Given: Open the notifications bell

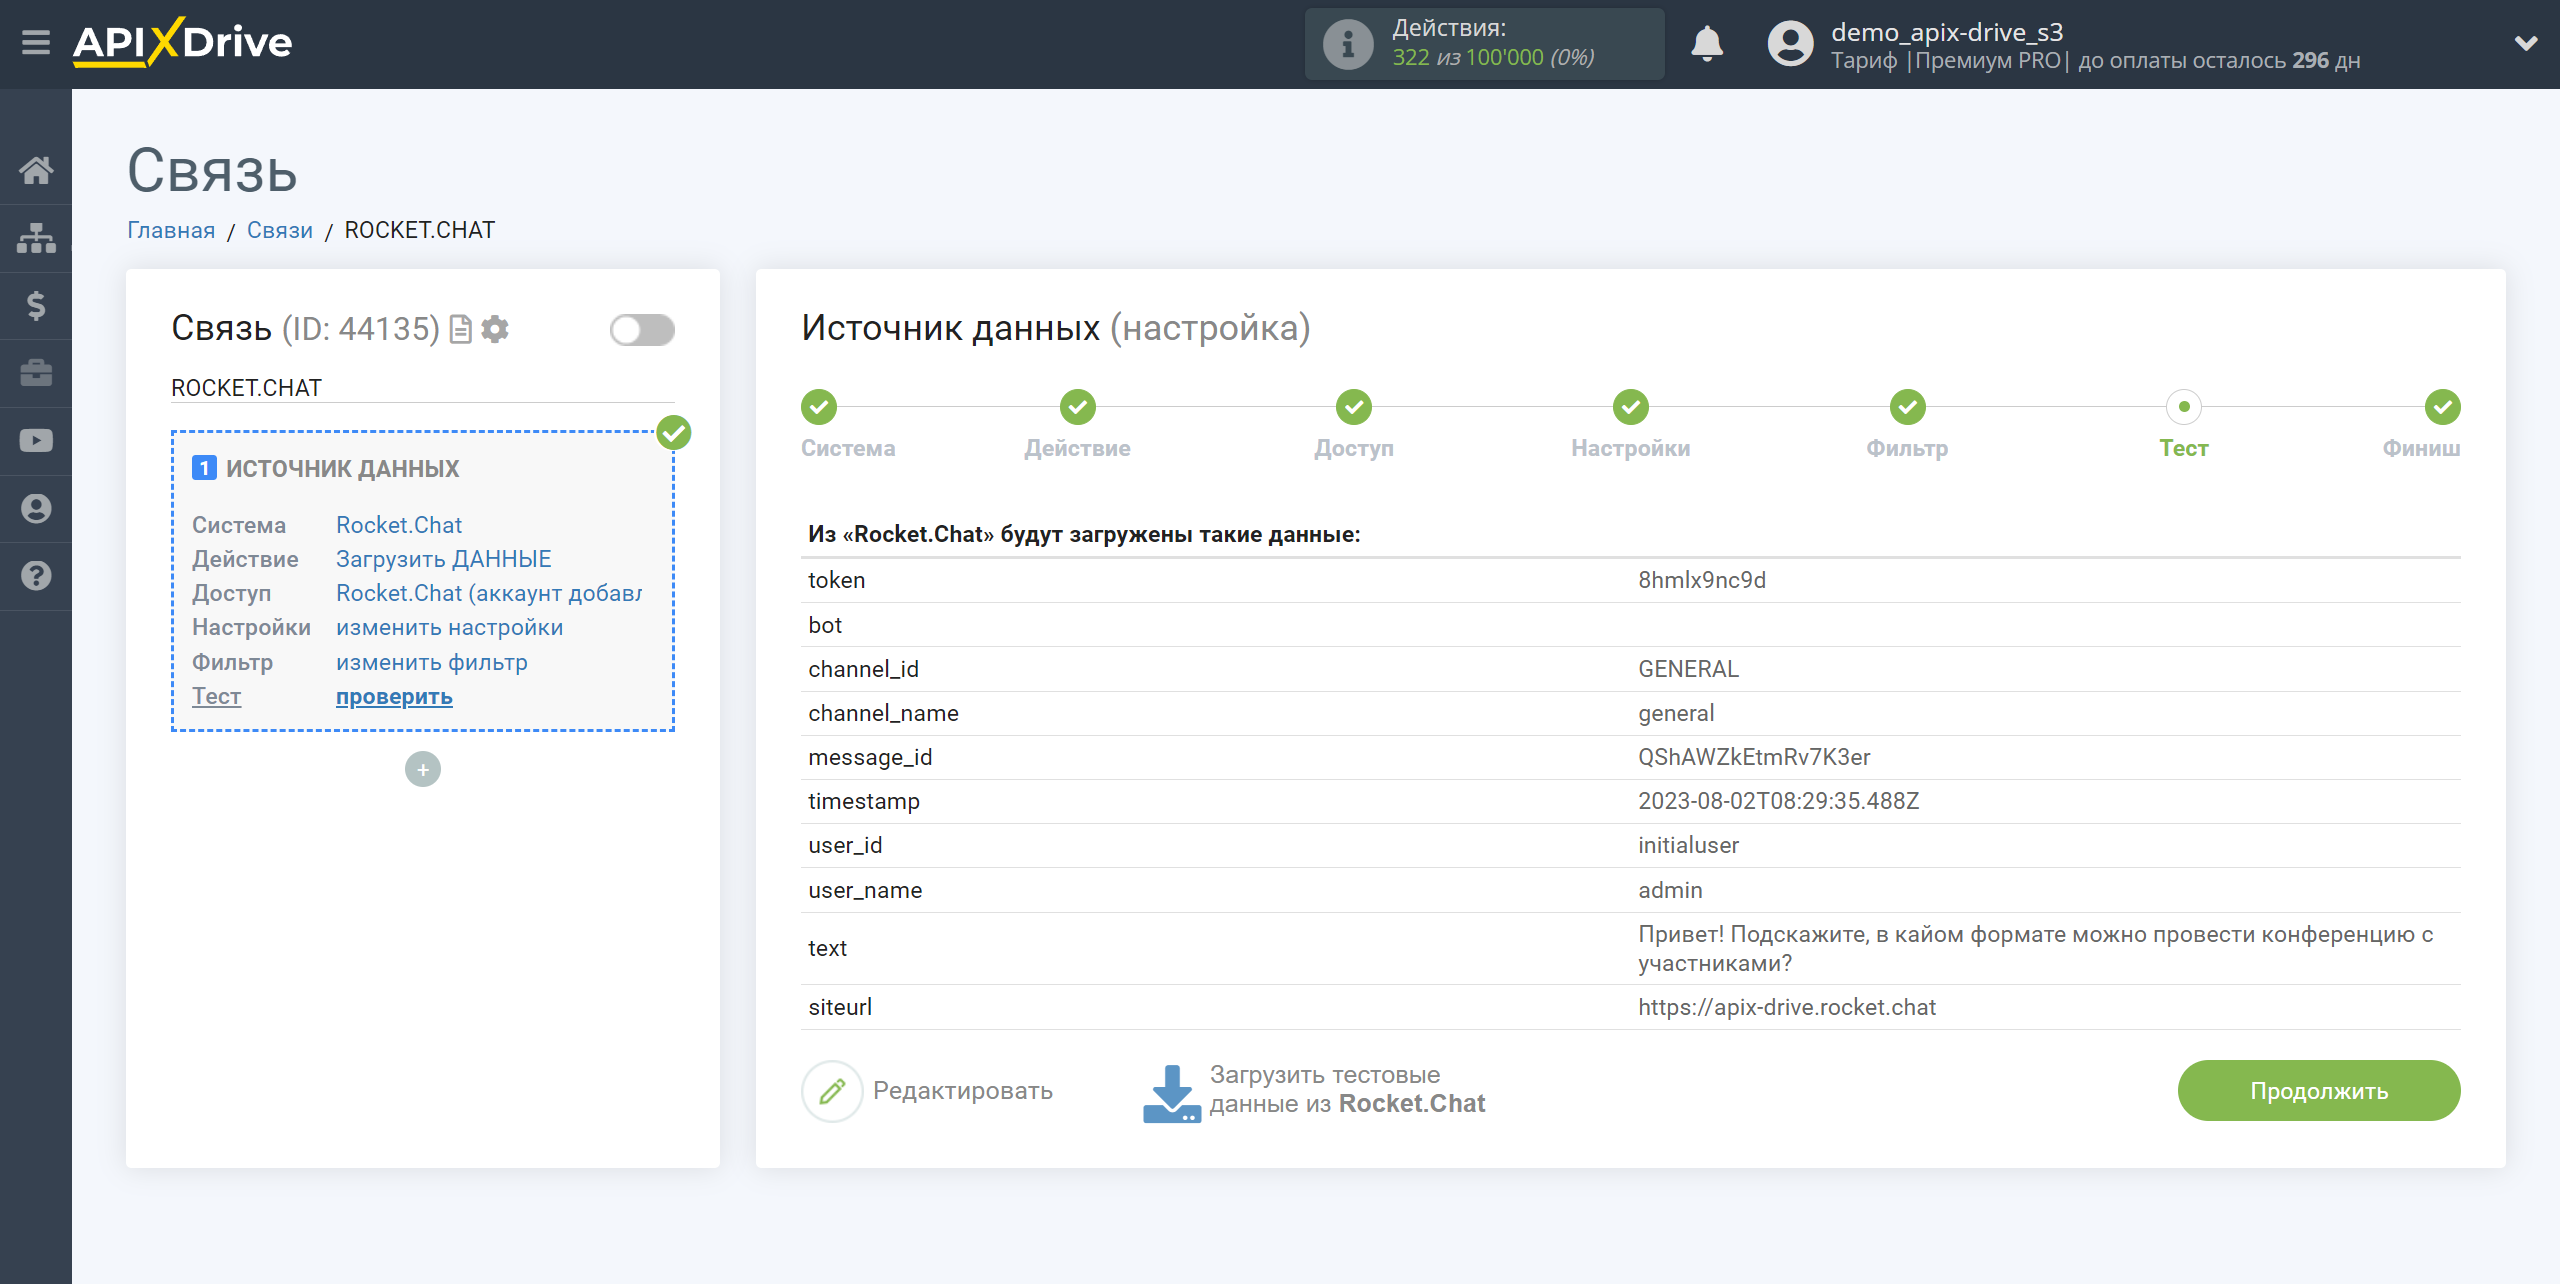Looking at the screenshot, I should [1707, 44].
